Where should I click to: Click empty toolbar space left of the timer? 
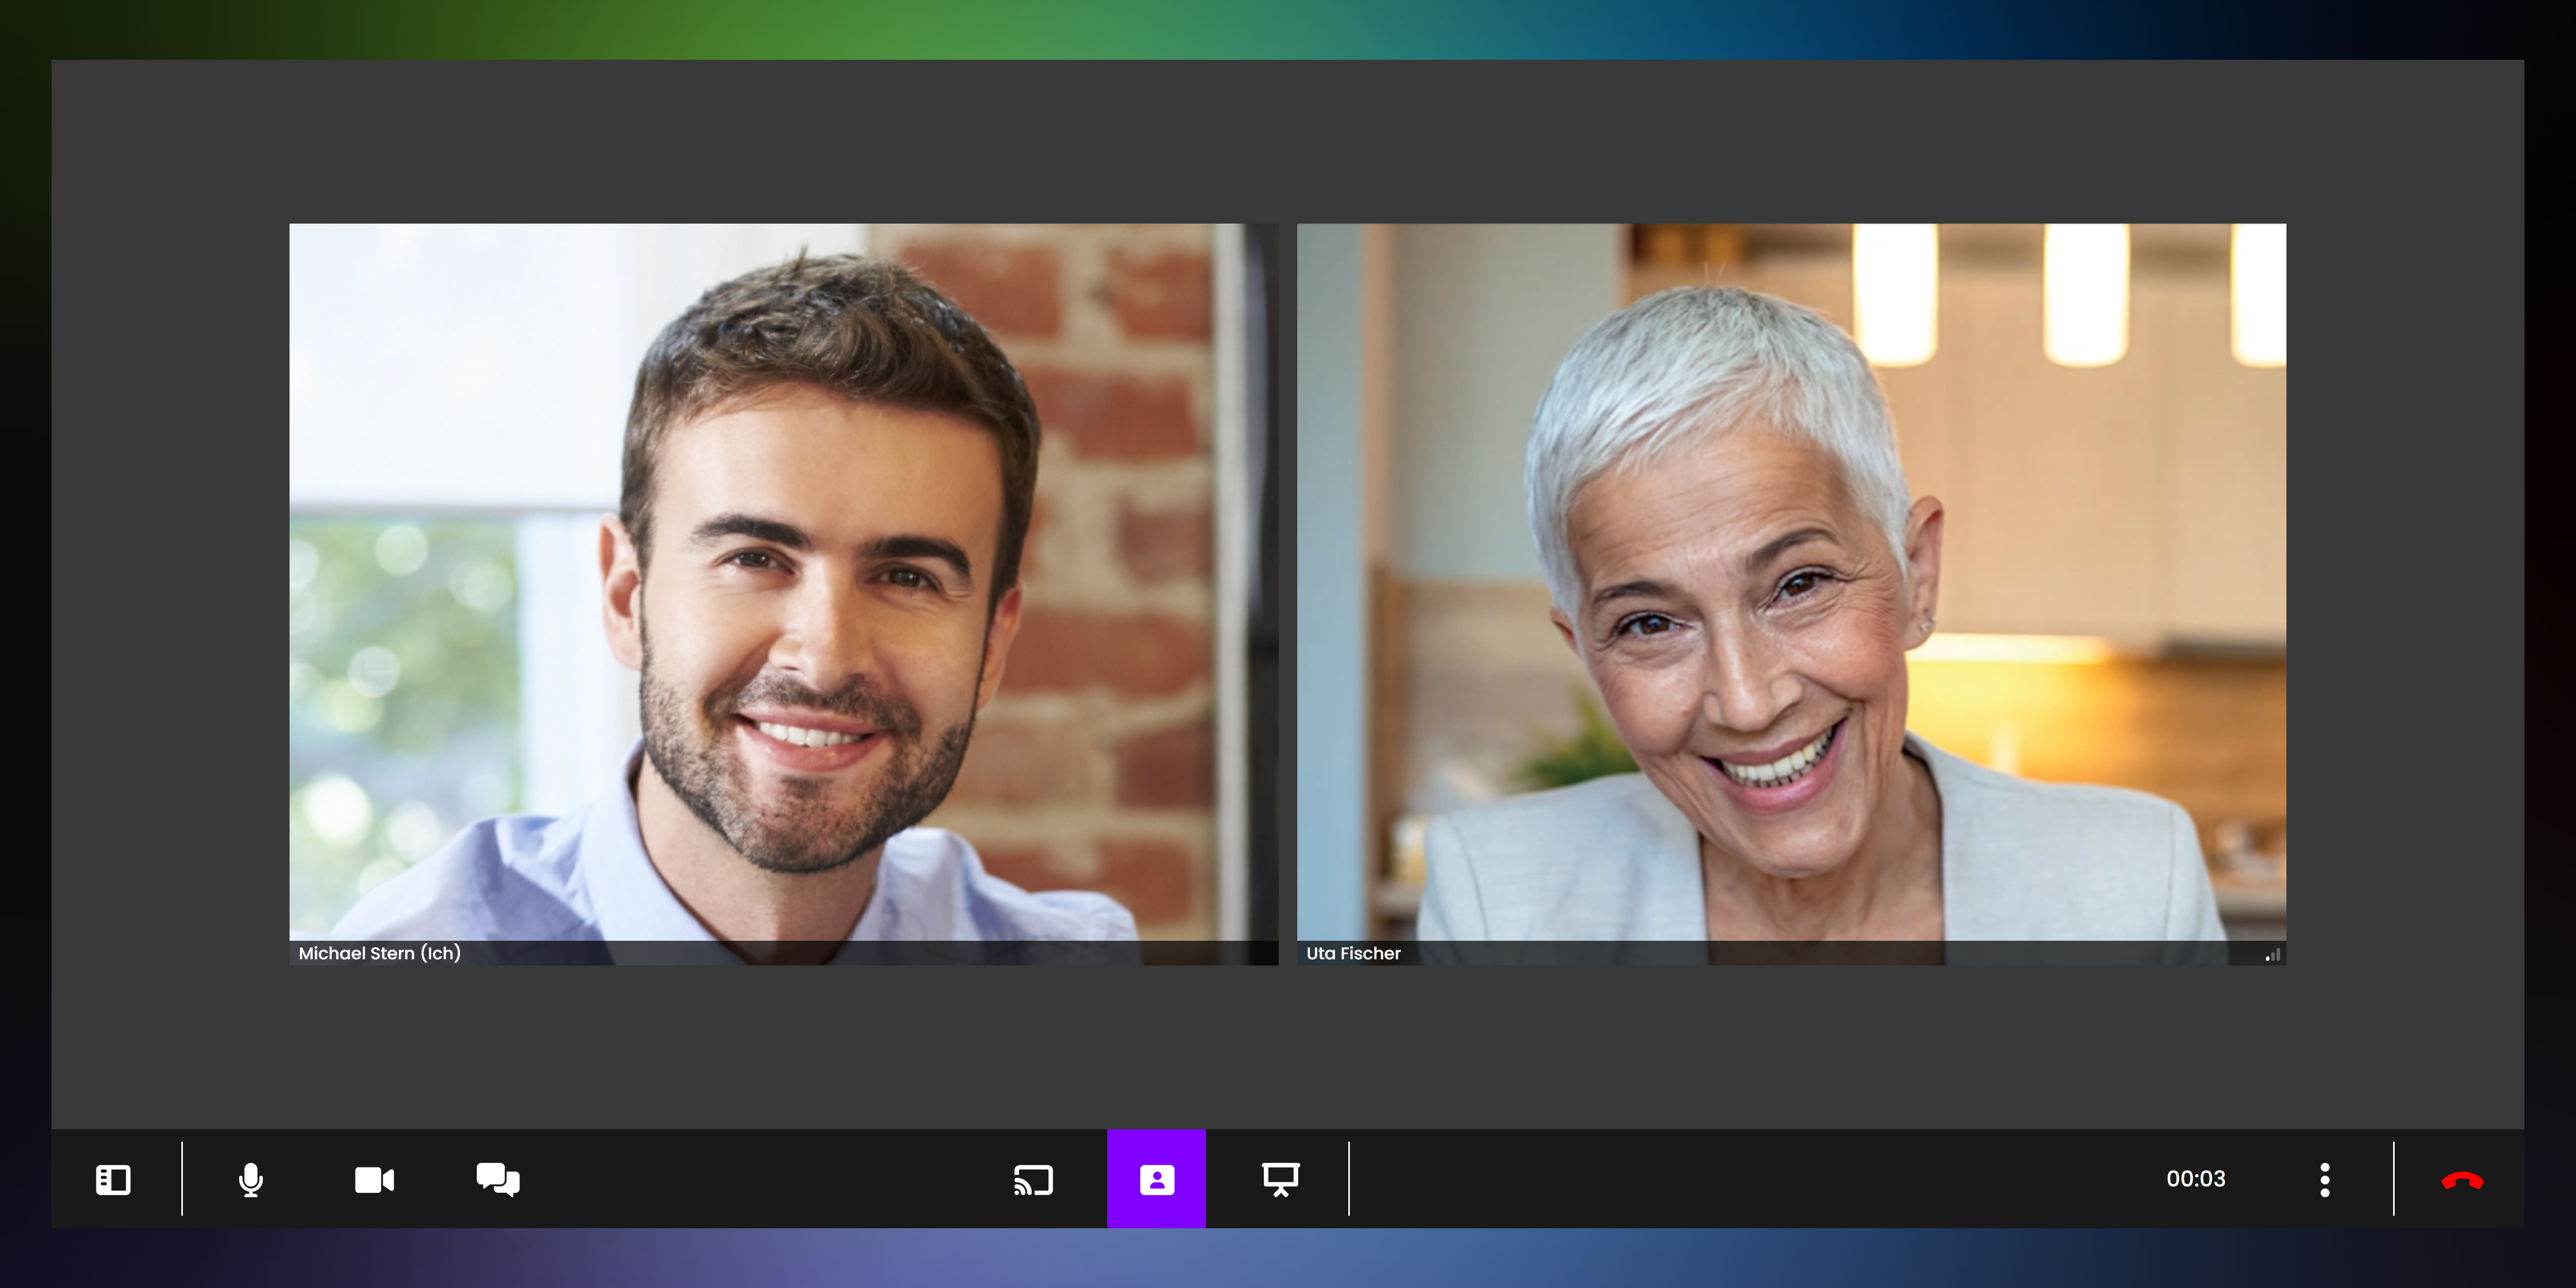(1750, 1180)
